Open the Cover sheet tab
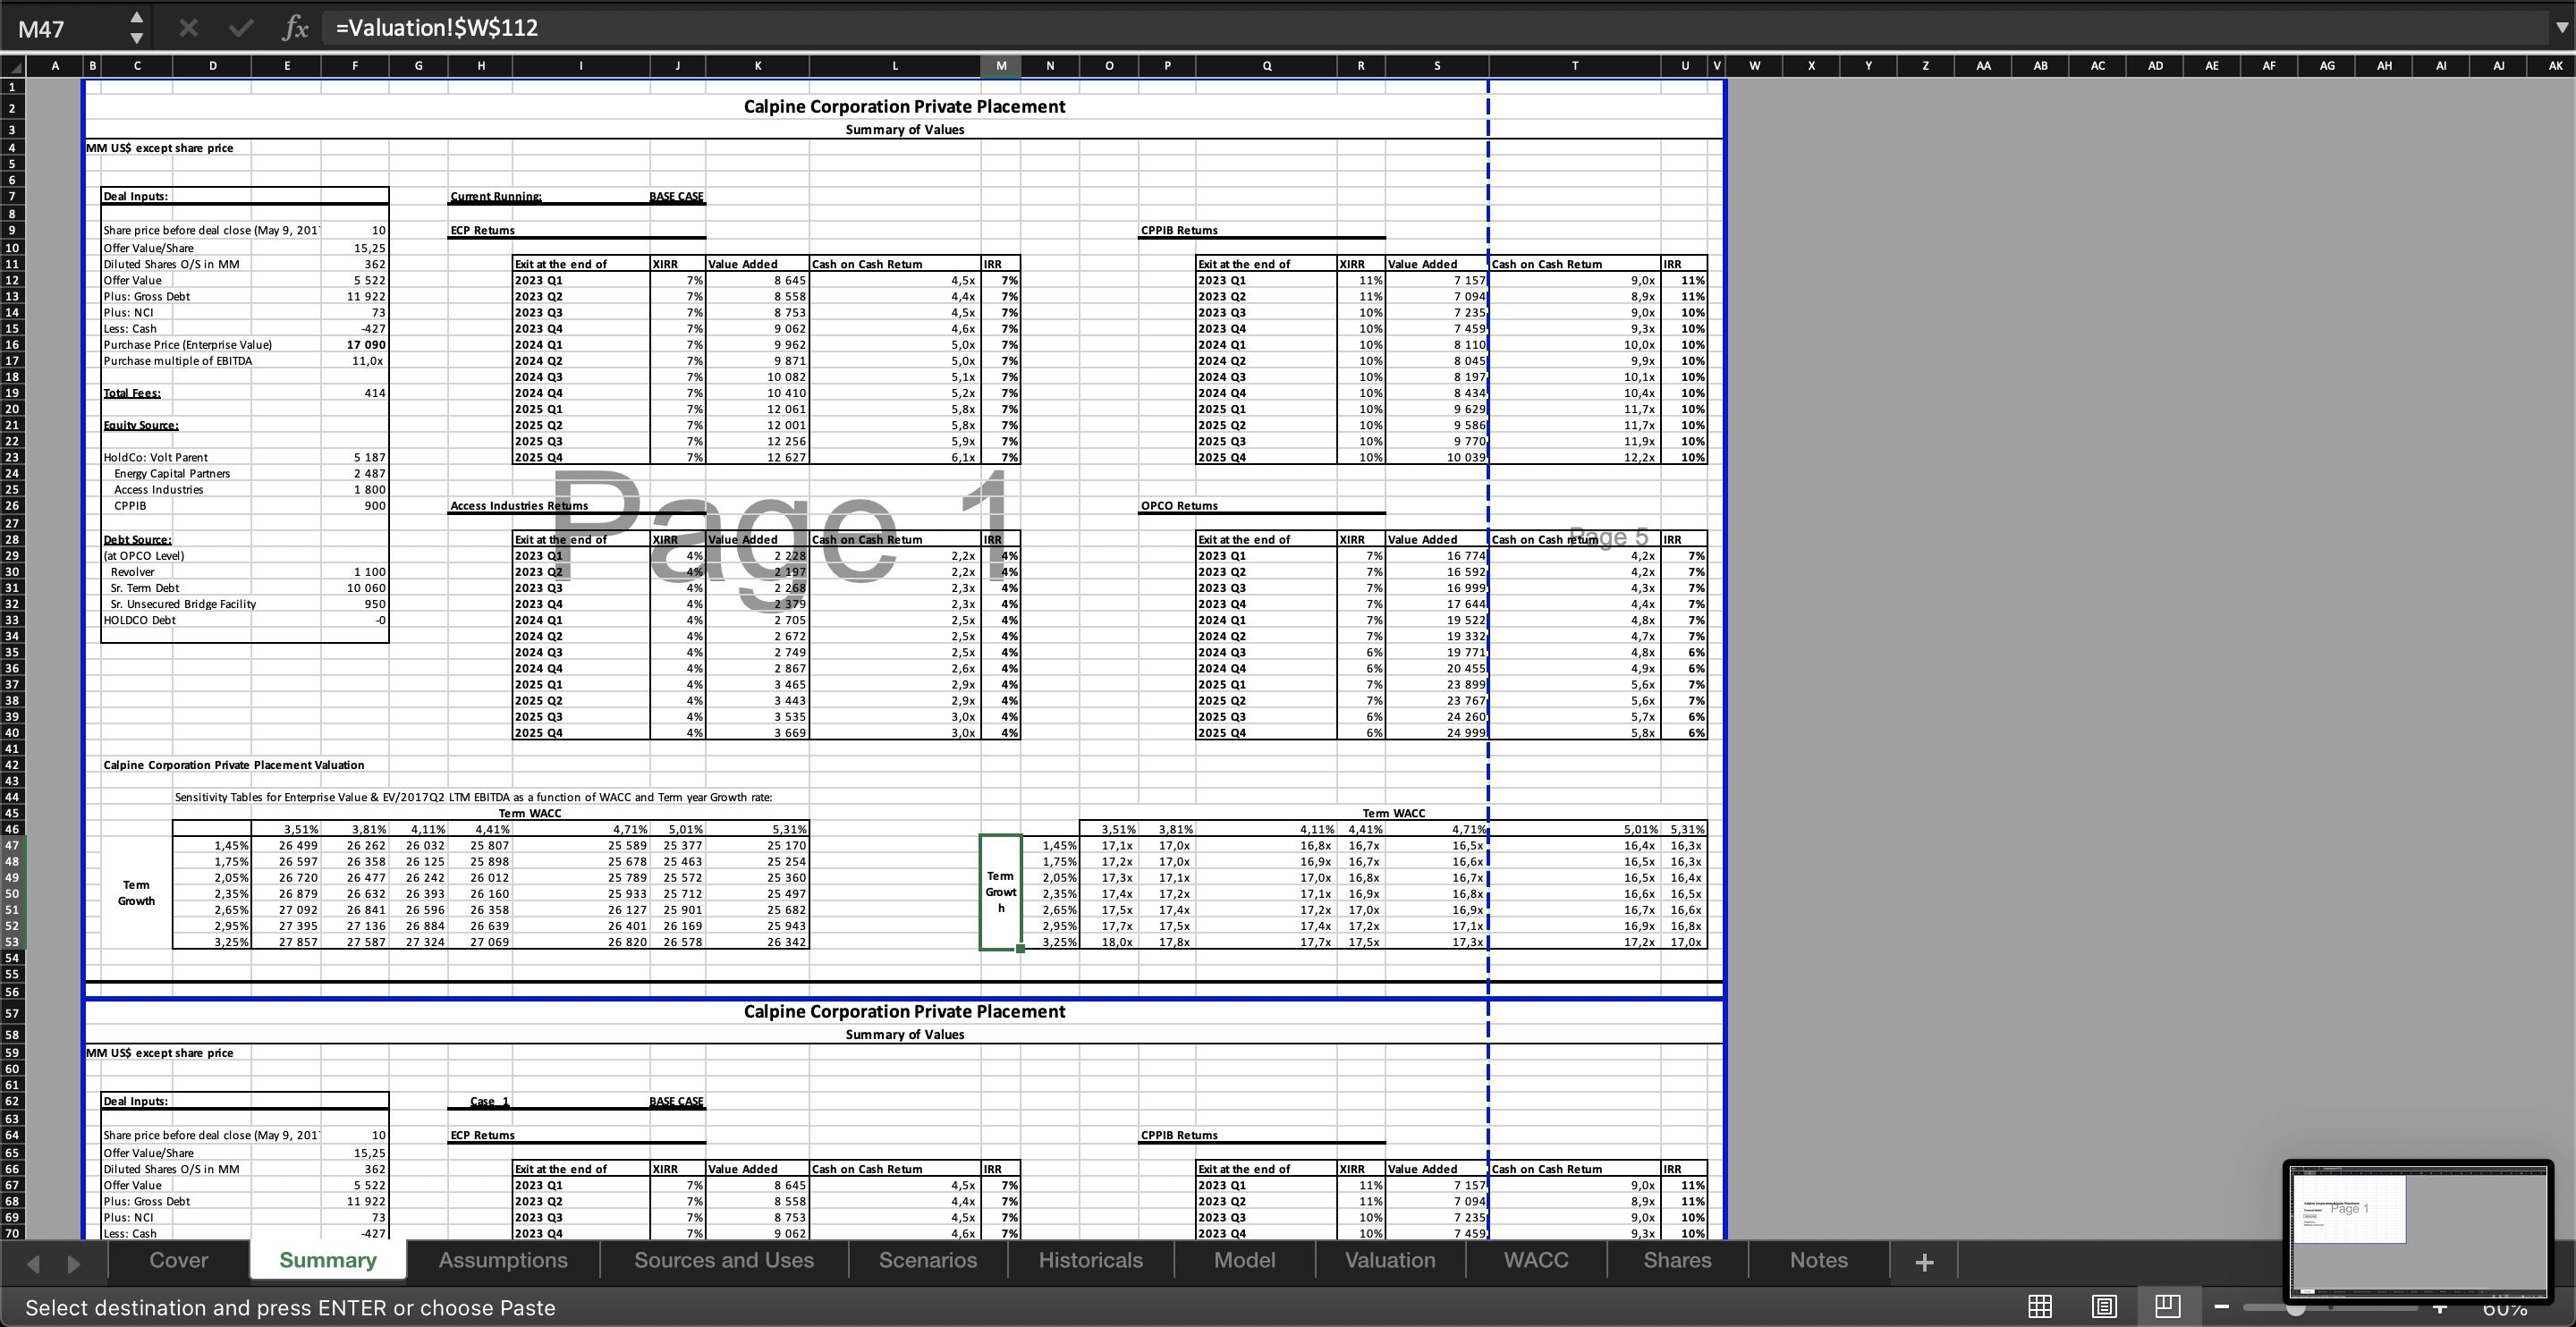 click(179, 1260)
